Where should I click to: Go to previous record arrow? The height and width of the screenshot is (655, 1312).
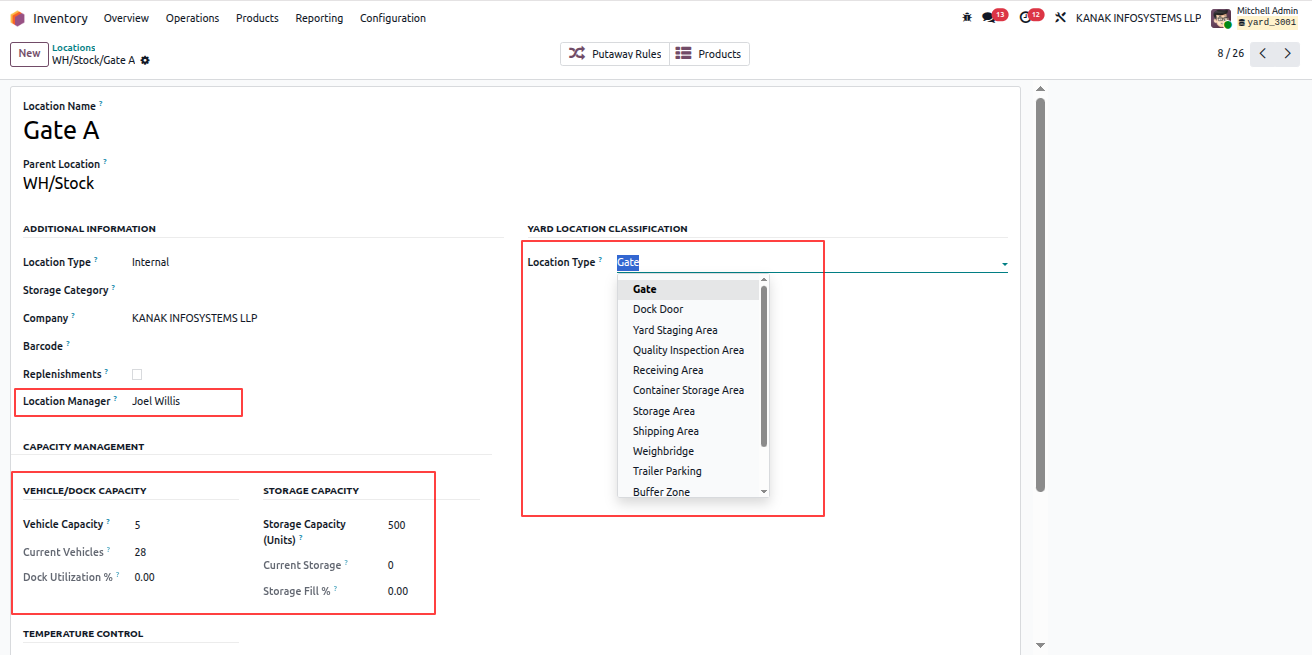click(1263, 54)
